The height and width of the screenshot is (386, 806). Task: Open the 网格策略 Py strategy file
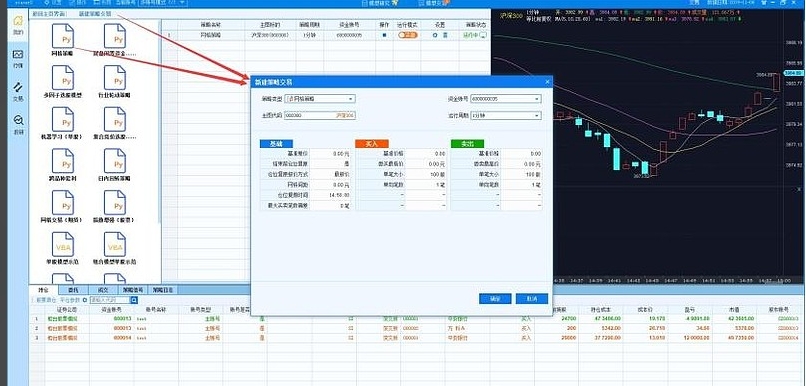tap(63, 40)
